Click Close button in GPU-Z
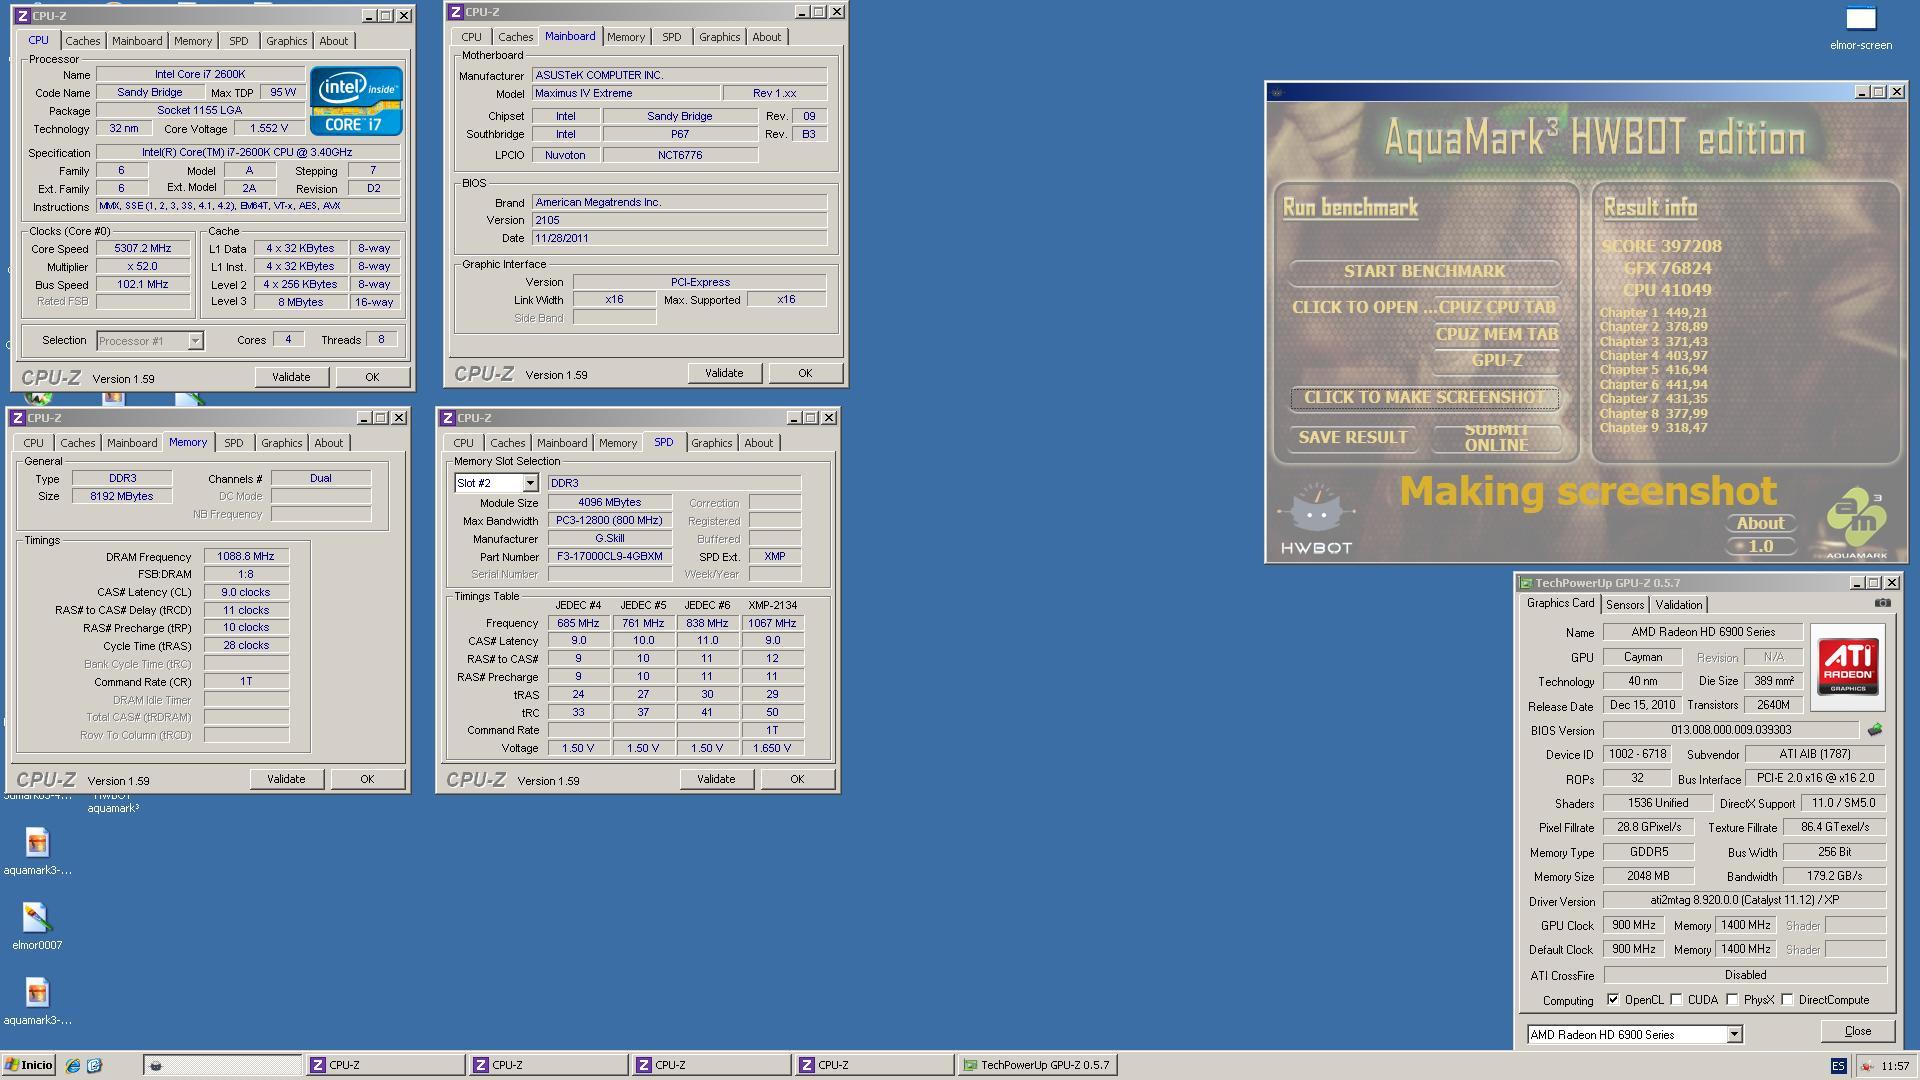The height and width of the screenshot is (1080, 1920). [1857, 1031]
